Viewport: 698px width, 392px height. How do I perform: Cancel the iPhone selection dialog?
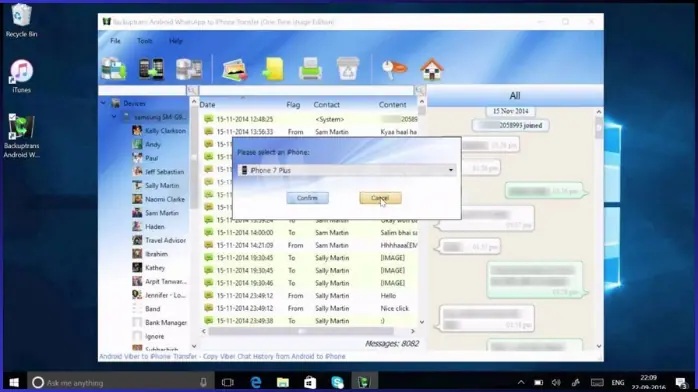[380, 198]
